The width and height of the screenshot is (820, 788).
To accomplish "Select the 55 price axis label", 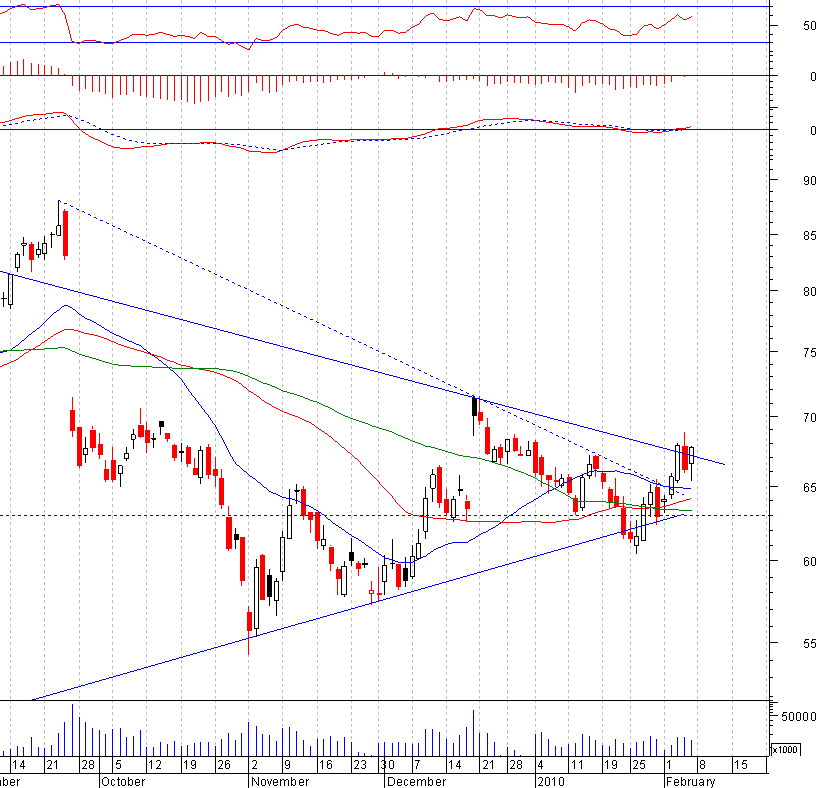I will tap(810, 644).
